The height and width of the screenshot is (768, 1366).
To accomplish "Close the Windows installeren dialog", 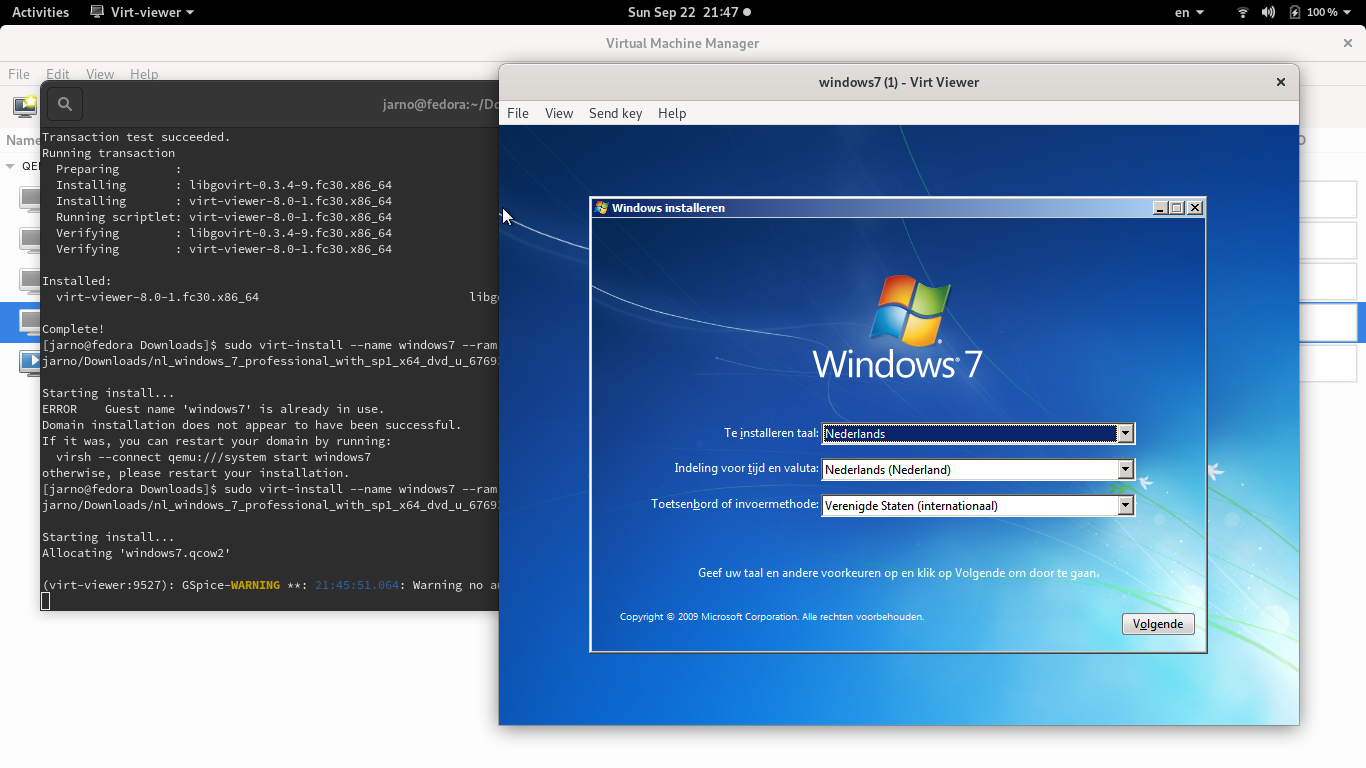I will 1195,208.
